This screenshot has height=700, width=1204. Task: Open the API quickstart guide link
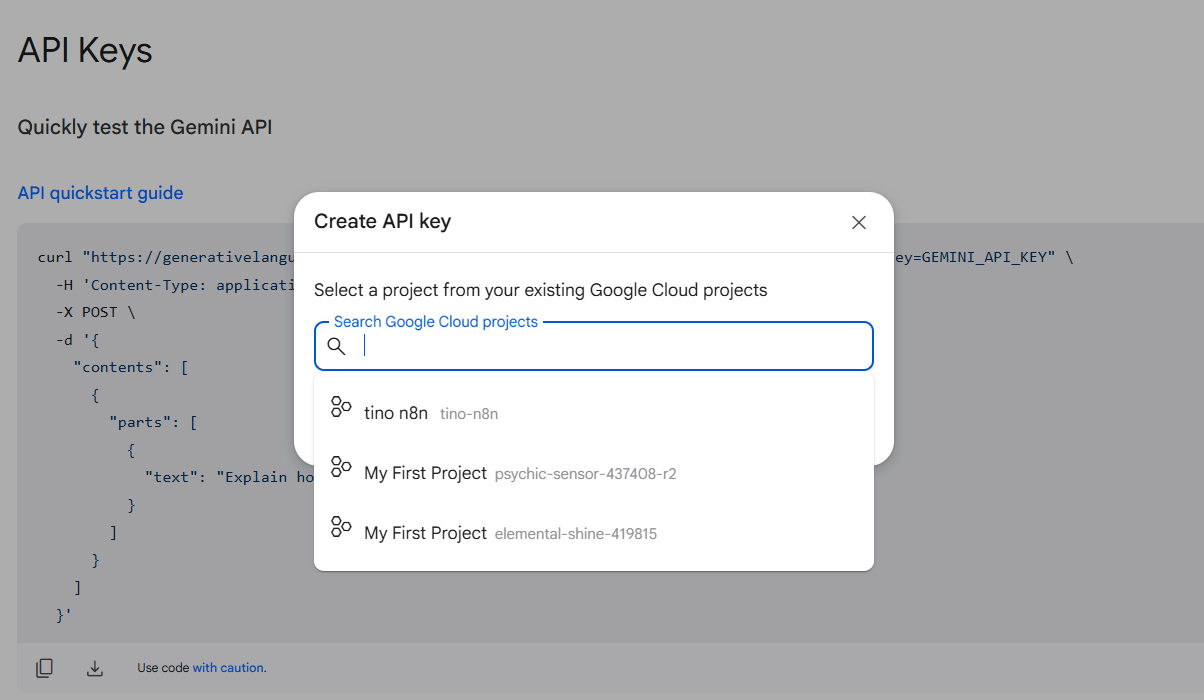click(x=100, y=193)
